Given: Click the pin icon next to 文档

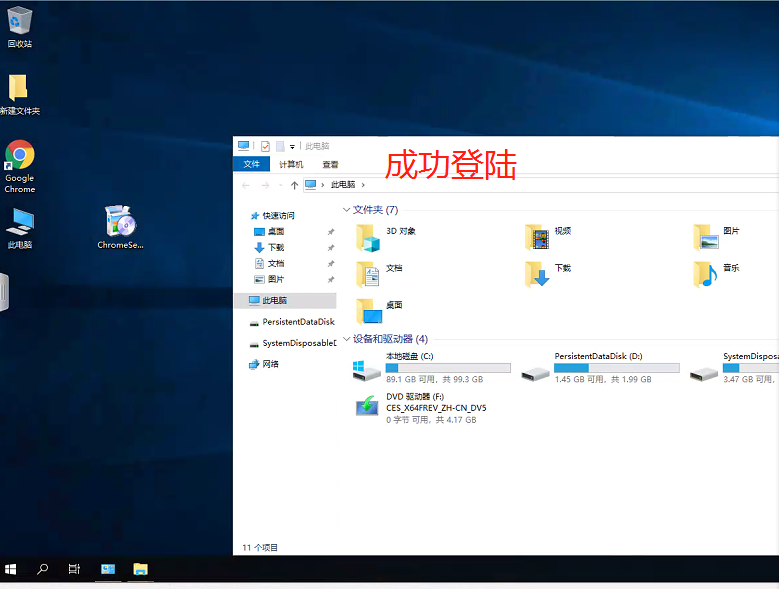Looking at the screenshot, I should click(x=331, y=264).
